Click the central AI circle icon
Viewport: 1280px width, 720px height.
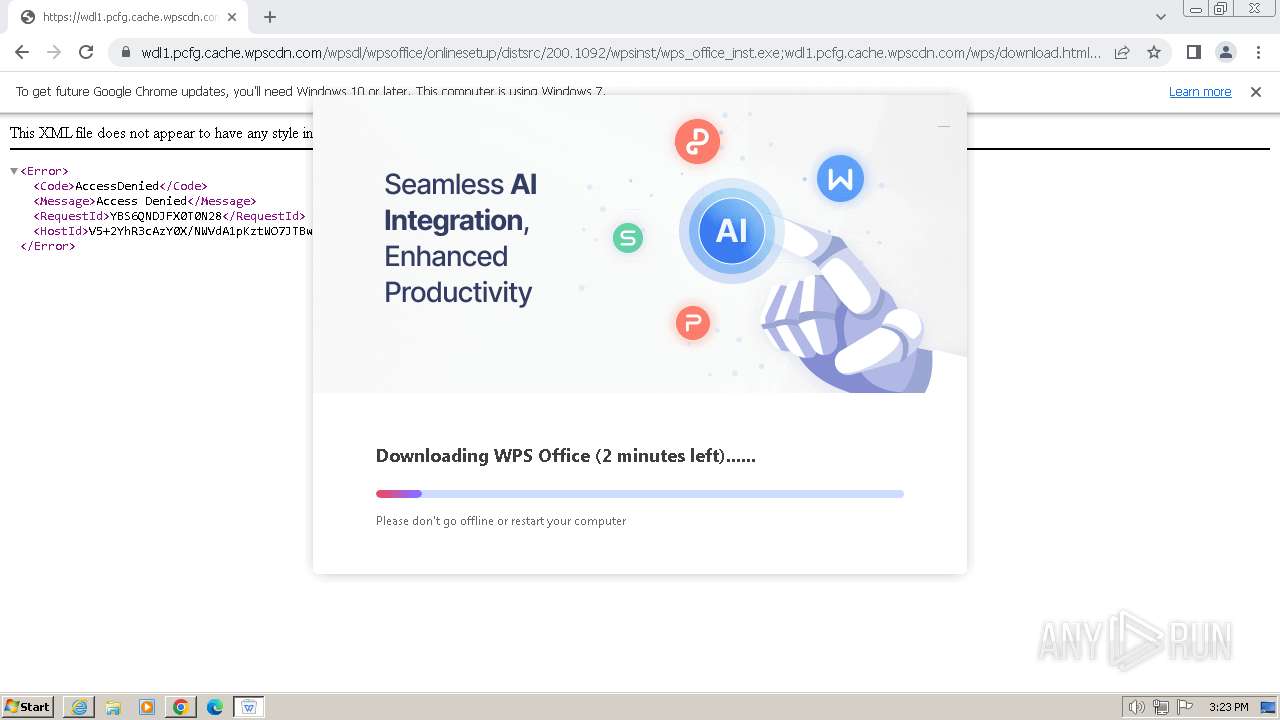(731, 231)
